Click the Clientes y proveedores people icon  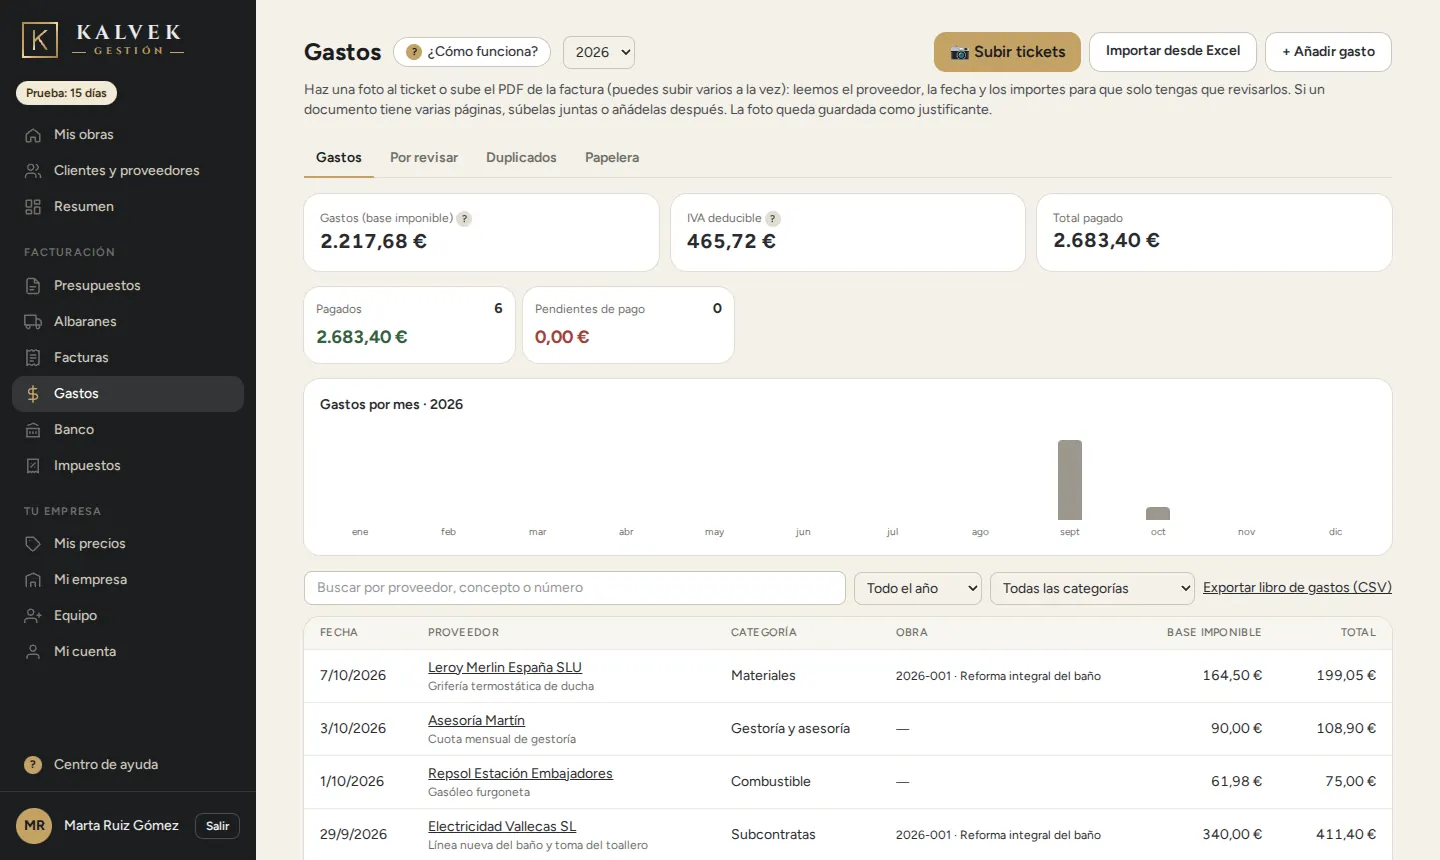tap(33, 171)
